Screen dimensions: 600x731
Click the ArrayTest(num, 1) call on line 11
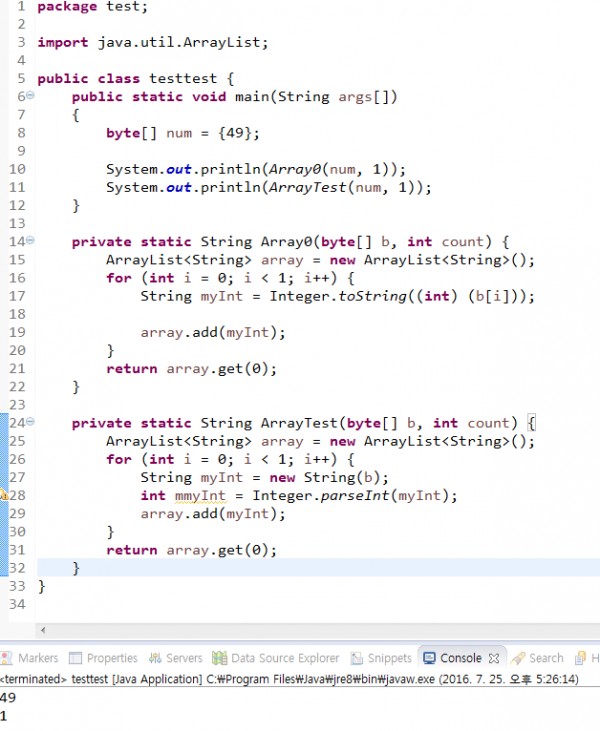point(345,187)
